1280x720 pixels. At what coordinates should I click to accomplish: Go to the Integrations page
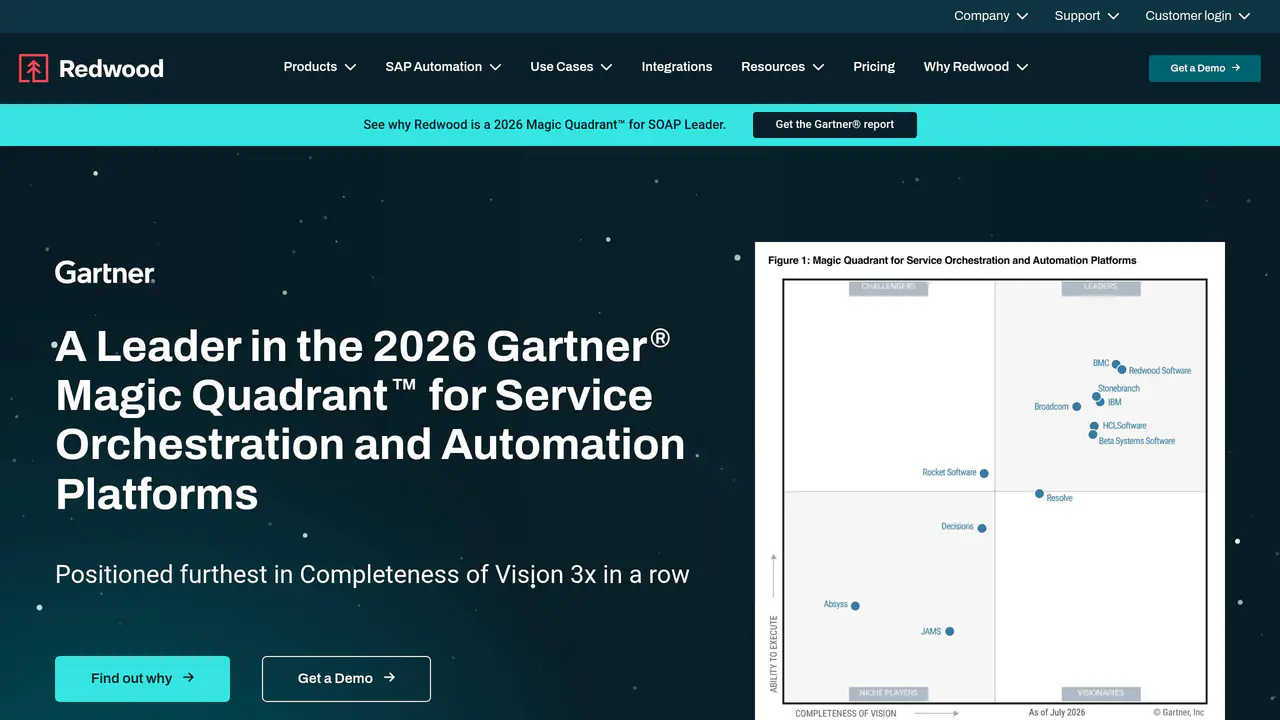click(677, 67)
